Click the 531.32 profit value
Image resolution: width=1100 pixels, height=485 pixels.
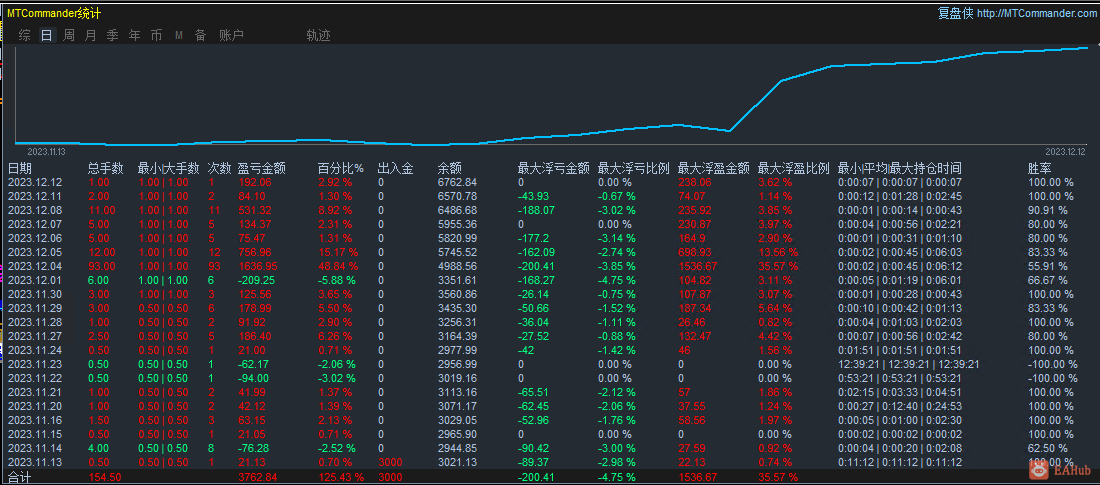click(x=255, y=210)
